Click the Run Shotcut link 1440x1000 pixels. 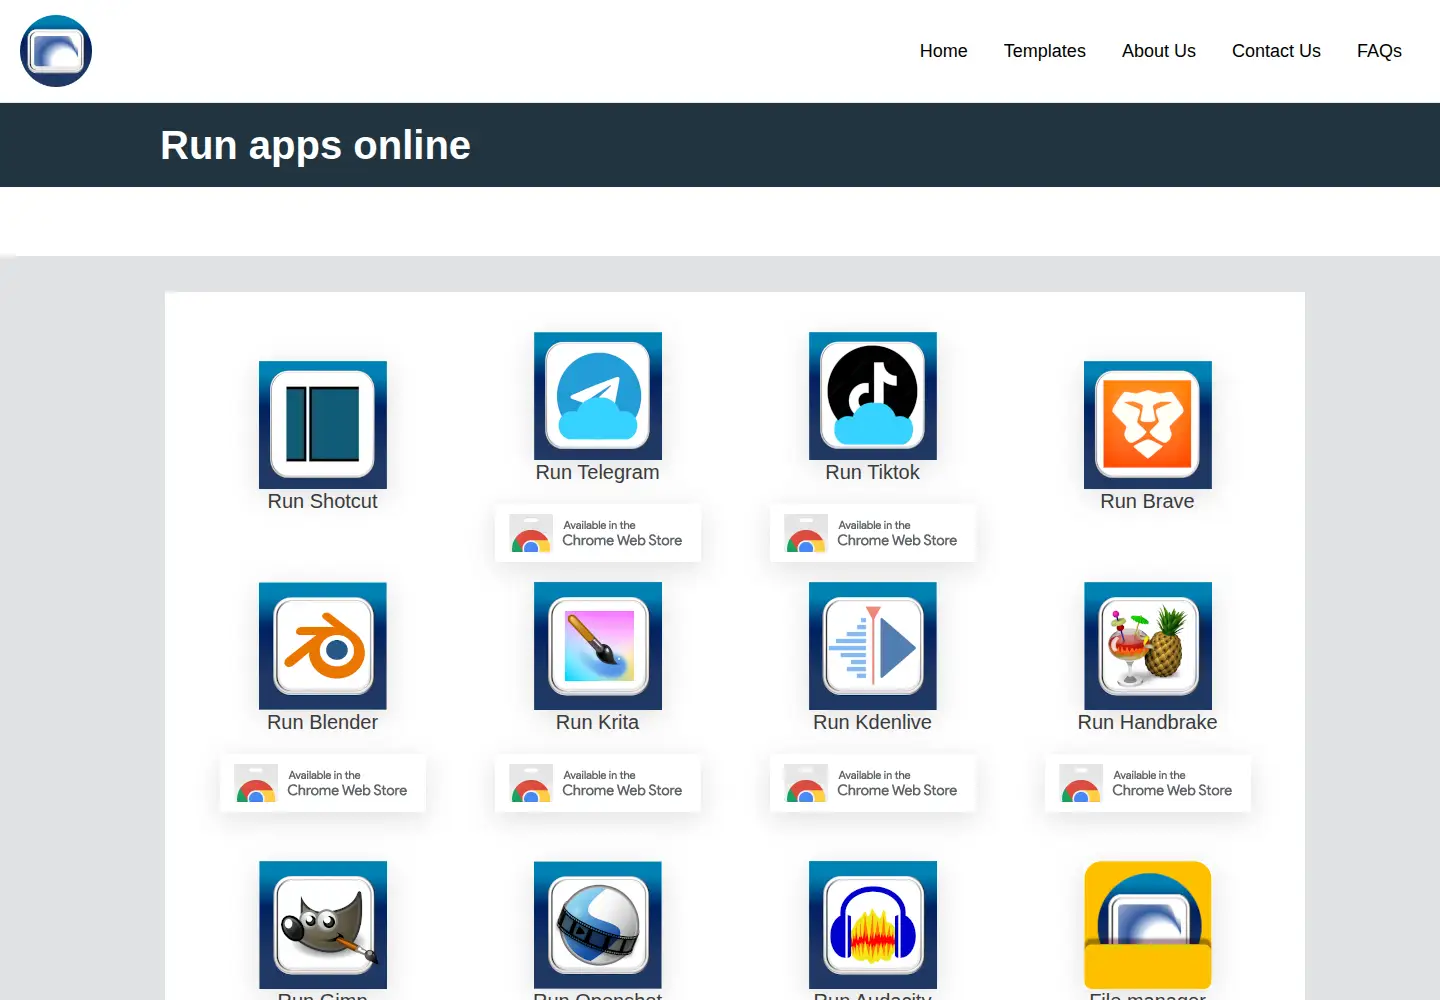tap(323, 501)
